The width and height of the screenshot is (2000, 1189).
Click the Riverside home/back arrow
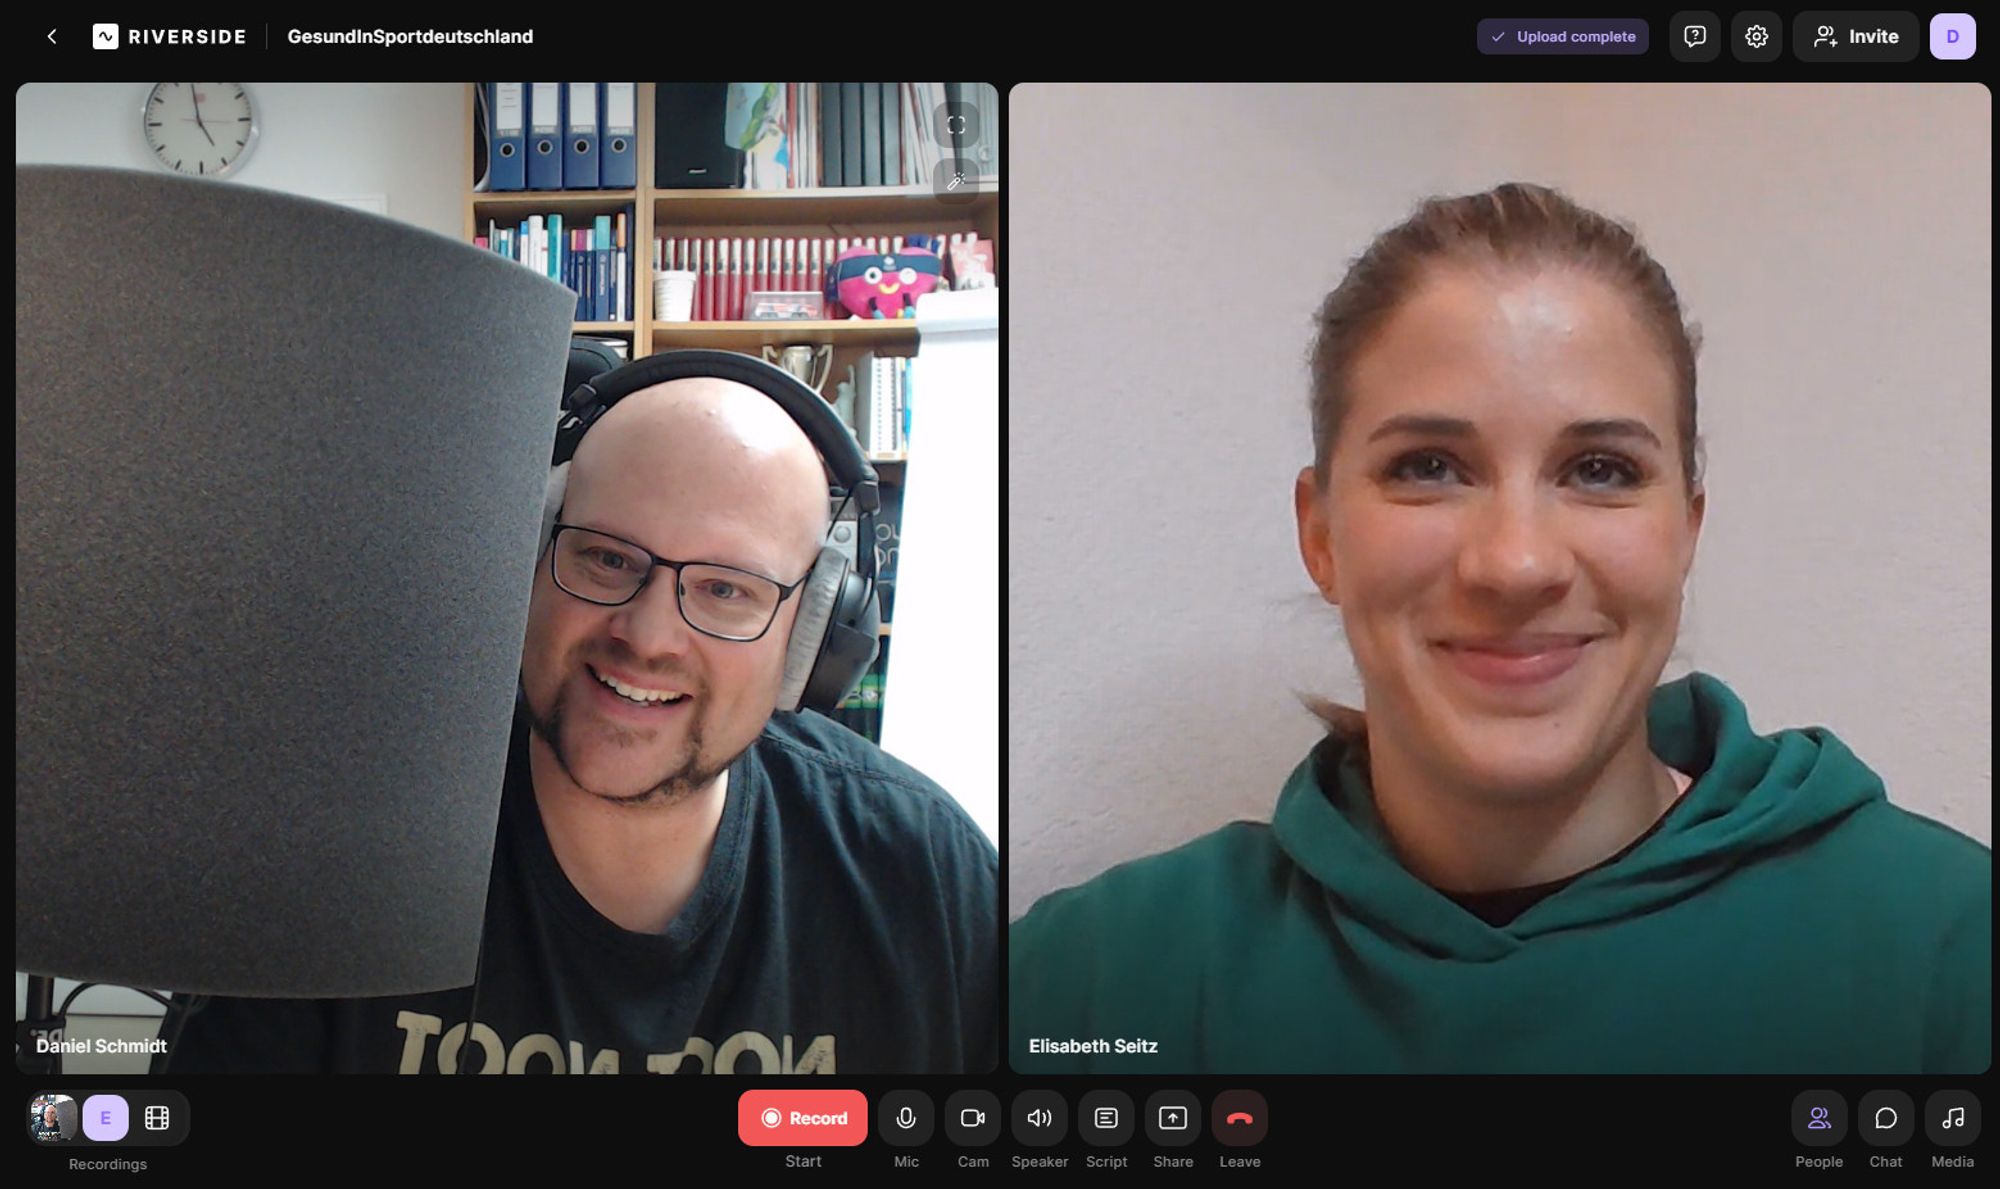pyautogui.click(x=51, y=35)
